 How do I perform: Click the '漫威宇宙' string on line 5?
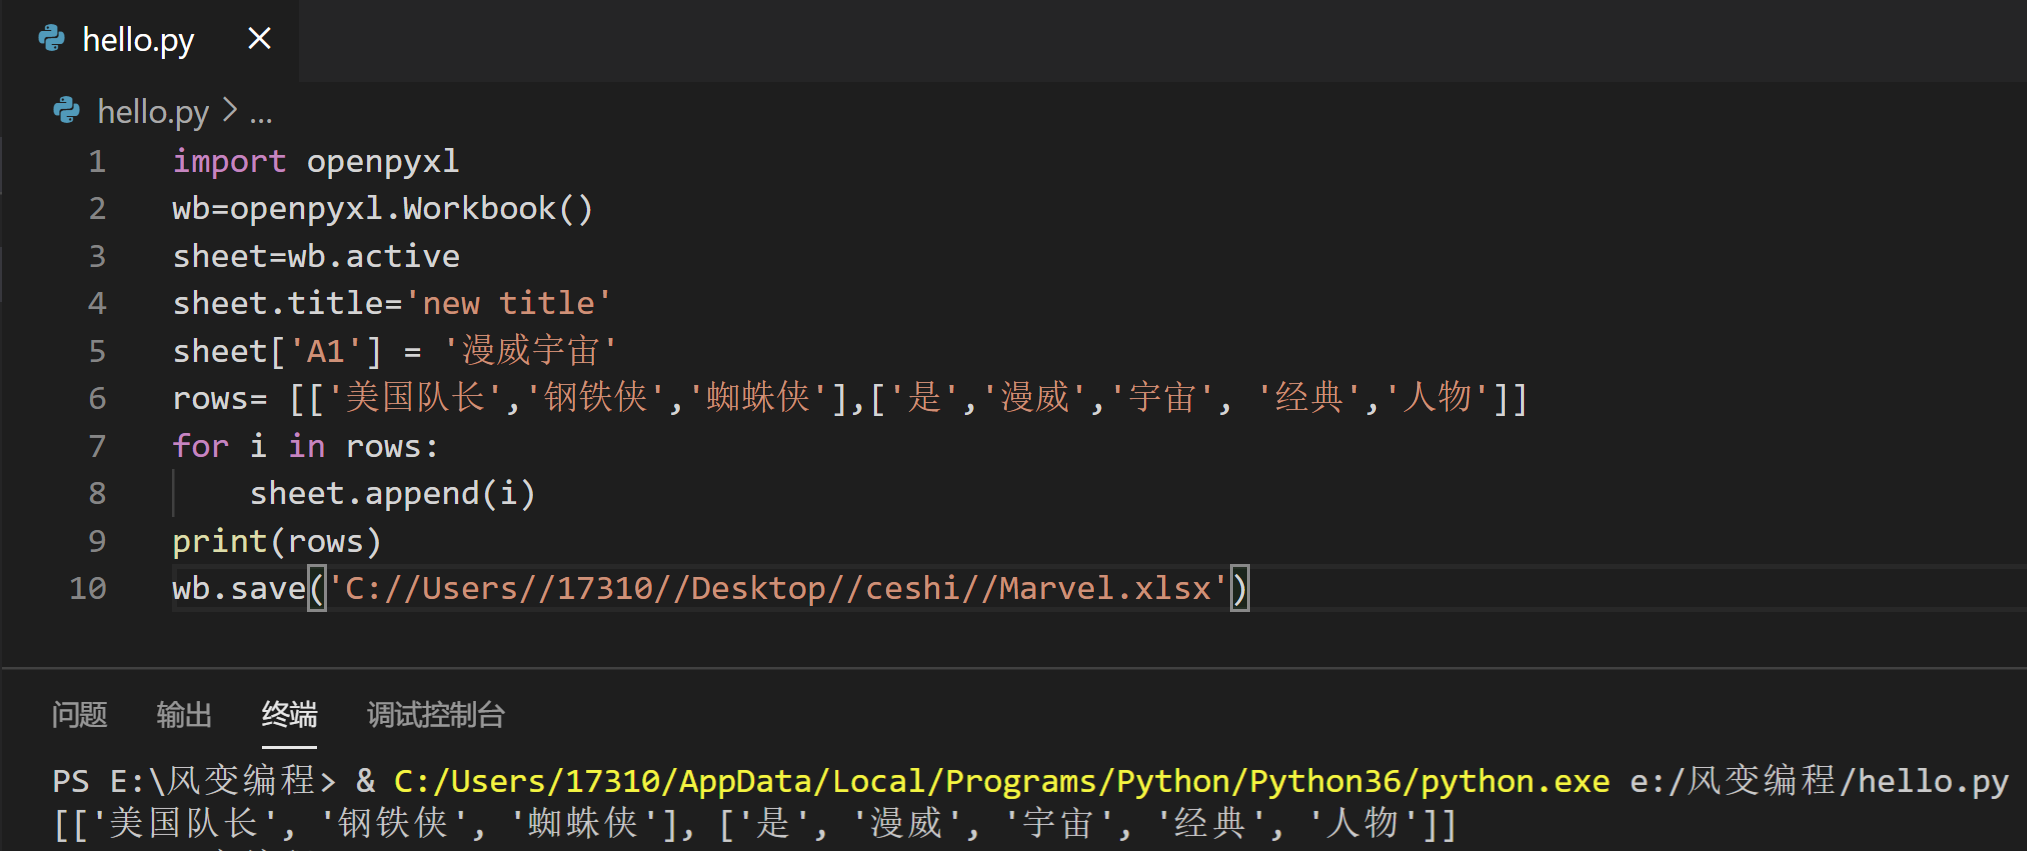[x=530, y=351]
